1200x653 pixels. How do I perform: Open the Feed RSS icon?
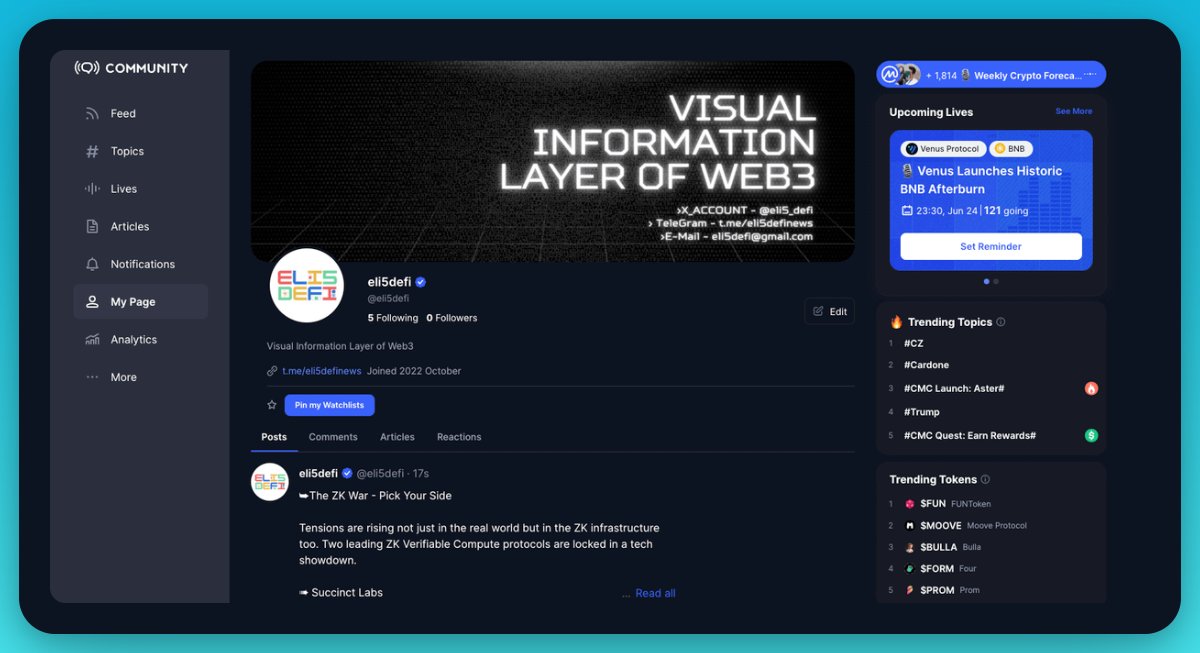click(x=92, y=114)
